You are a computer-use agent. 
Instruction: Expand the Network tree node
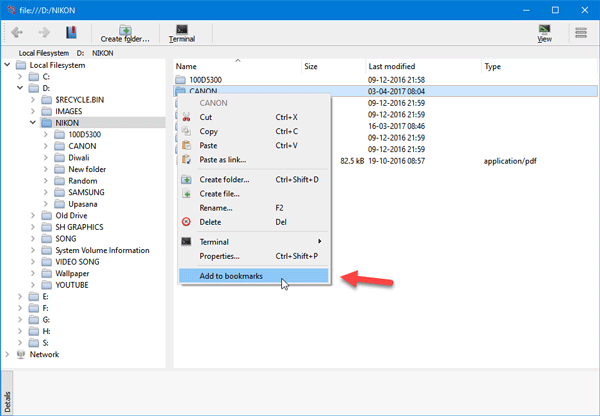(x=7, y=354)
